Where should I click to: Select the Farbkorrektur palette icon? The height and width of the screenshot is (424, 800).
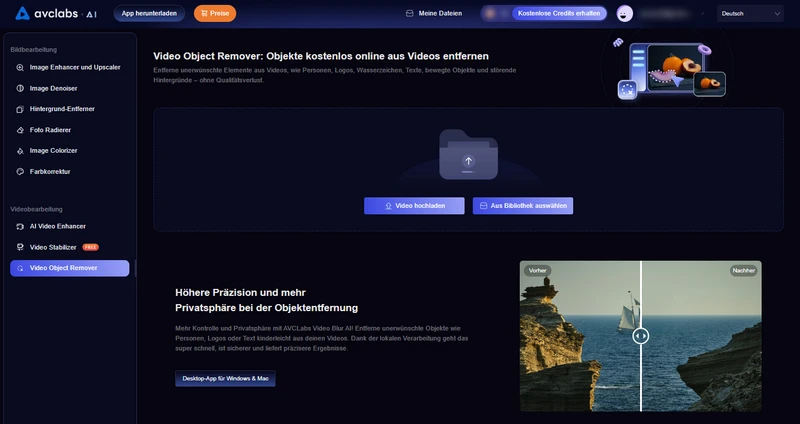pos(20,172)
